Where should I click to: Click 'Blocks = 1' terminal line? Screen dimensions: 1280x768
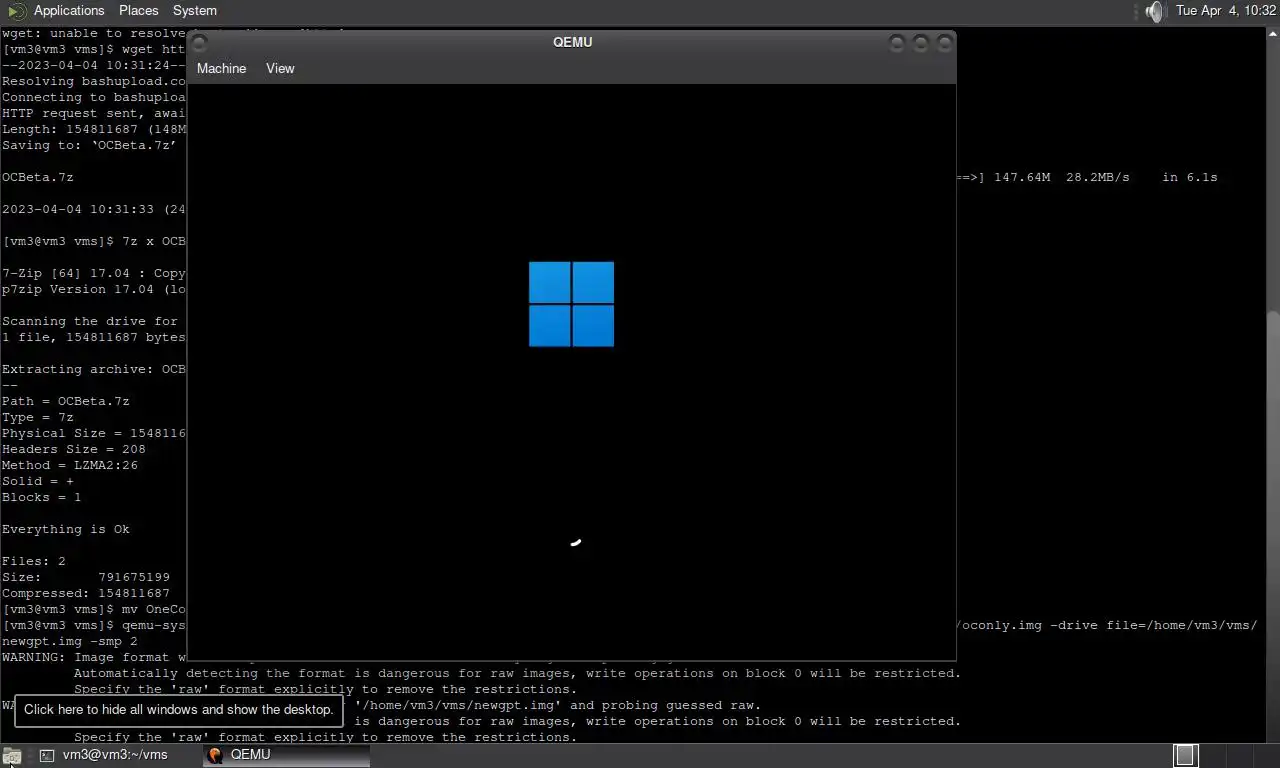tap(42, 497)
